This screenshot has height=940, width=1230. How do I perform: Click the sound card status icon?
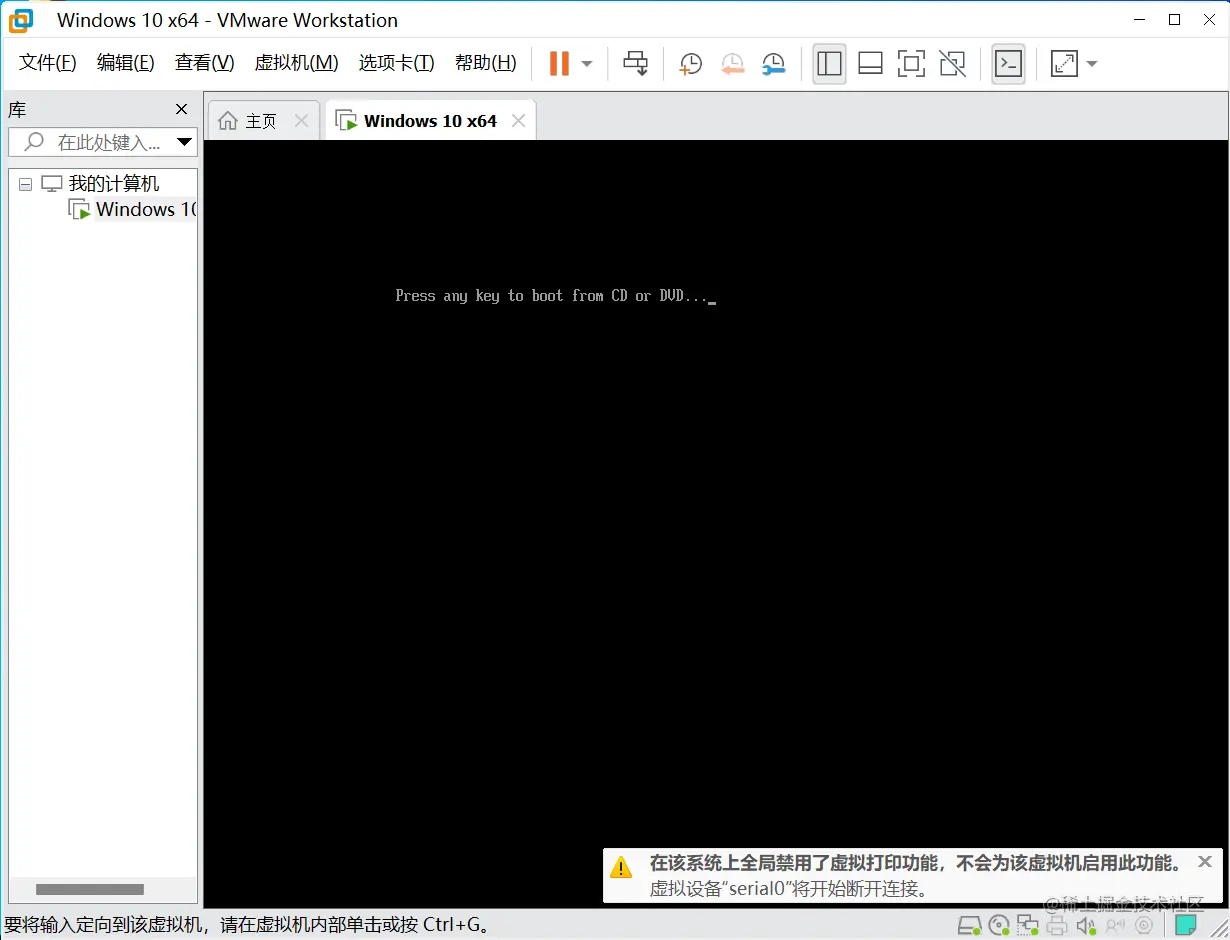click(x=1086, y=925)
